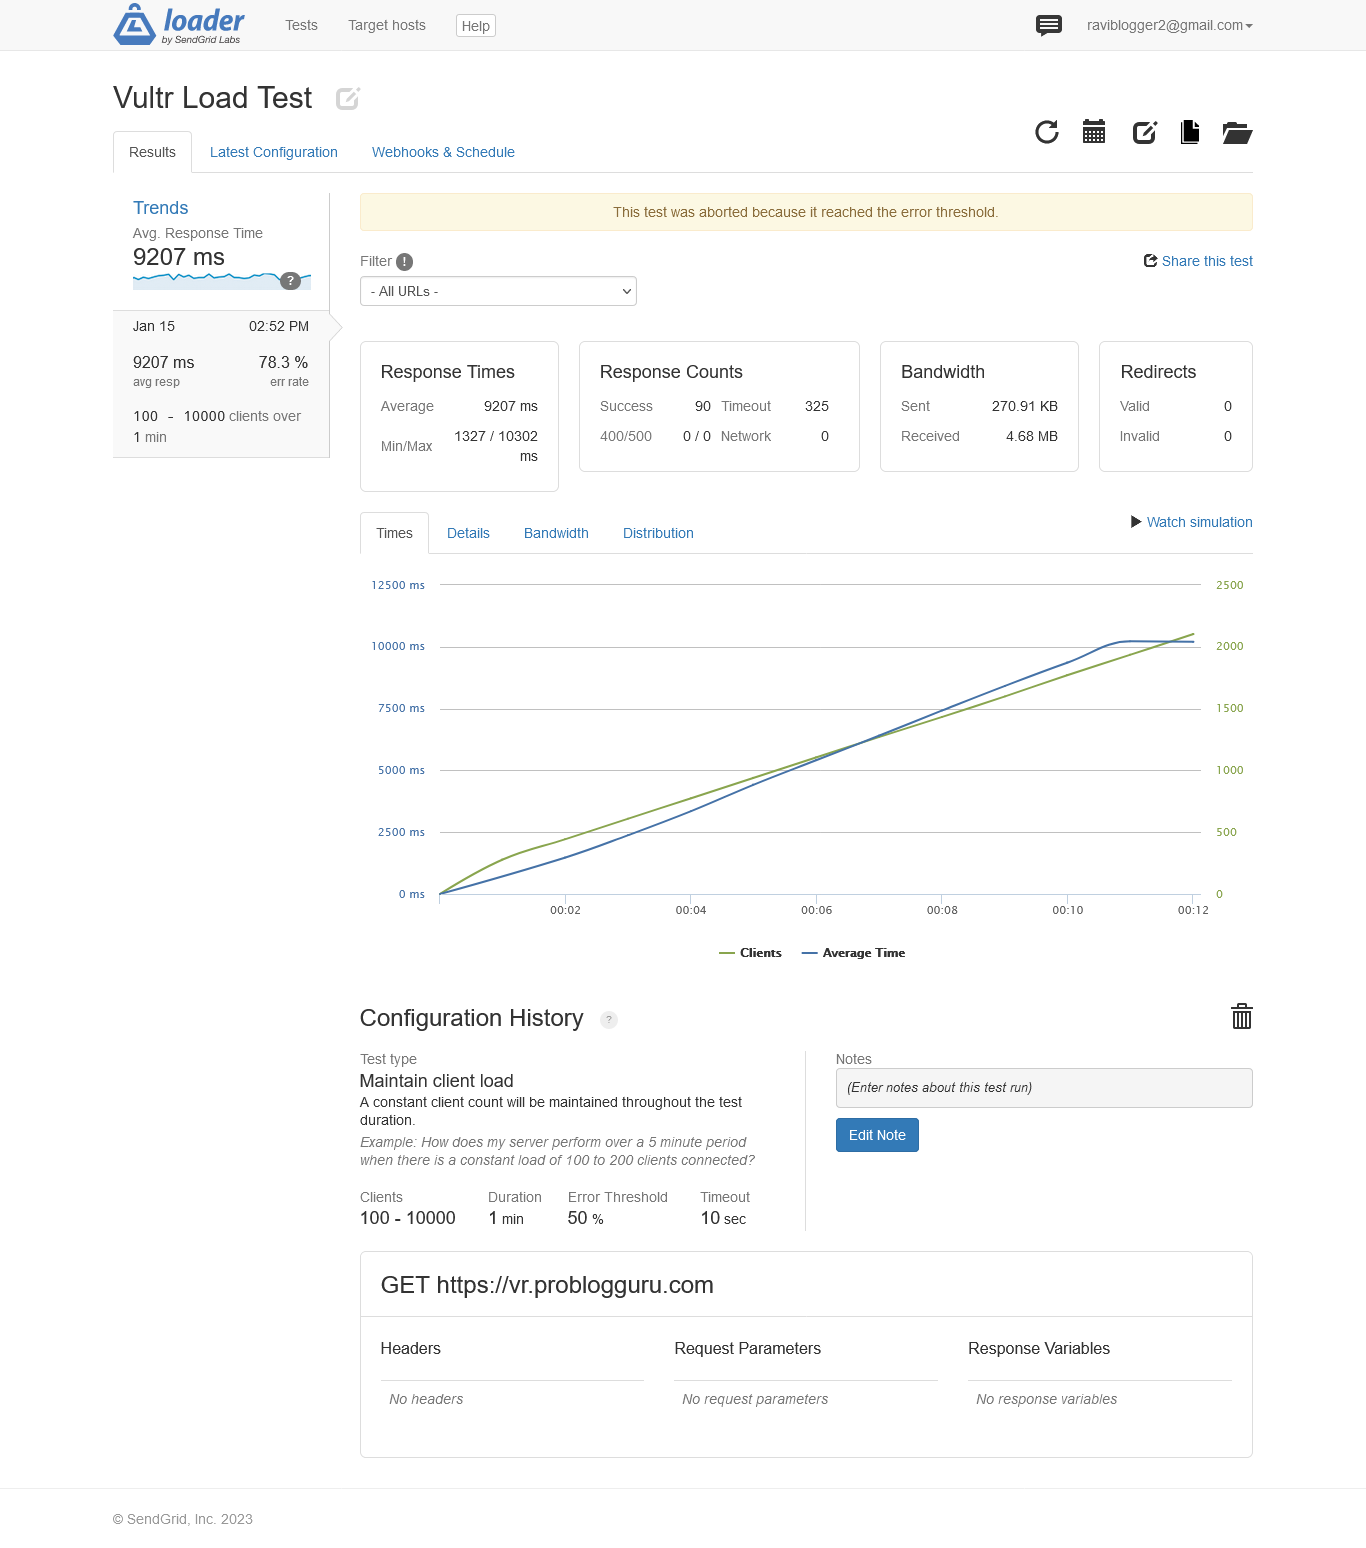Click Configuration History help icon
The width and height of the screenshot is (1366, 1548).
(608, 1020)
